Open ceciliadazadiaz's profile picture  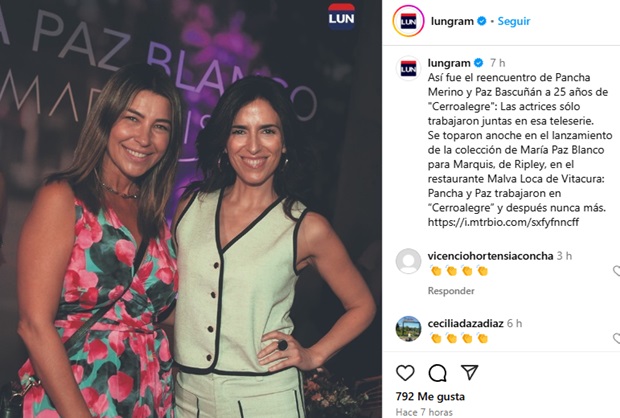coord(408,329)
